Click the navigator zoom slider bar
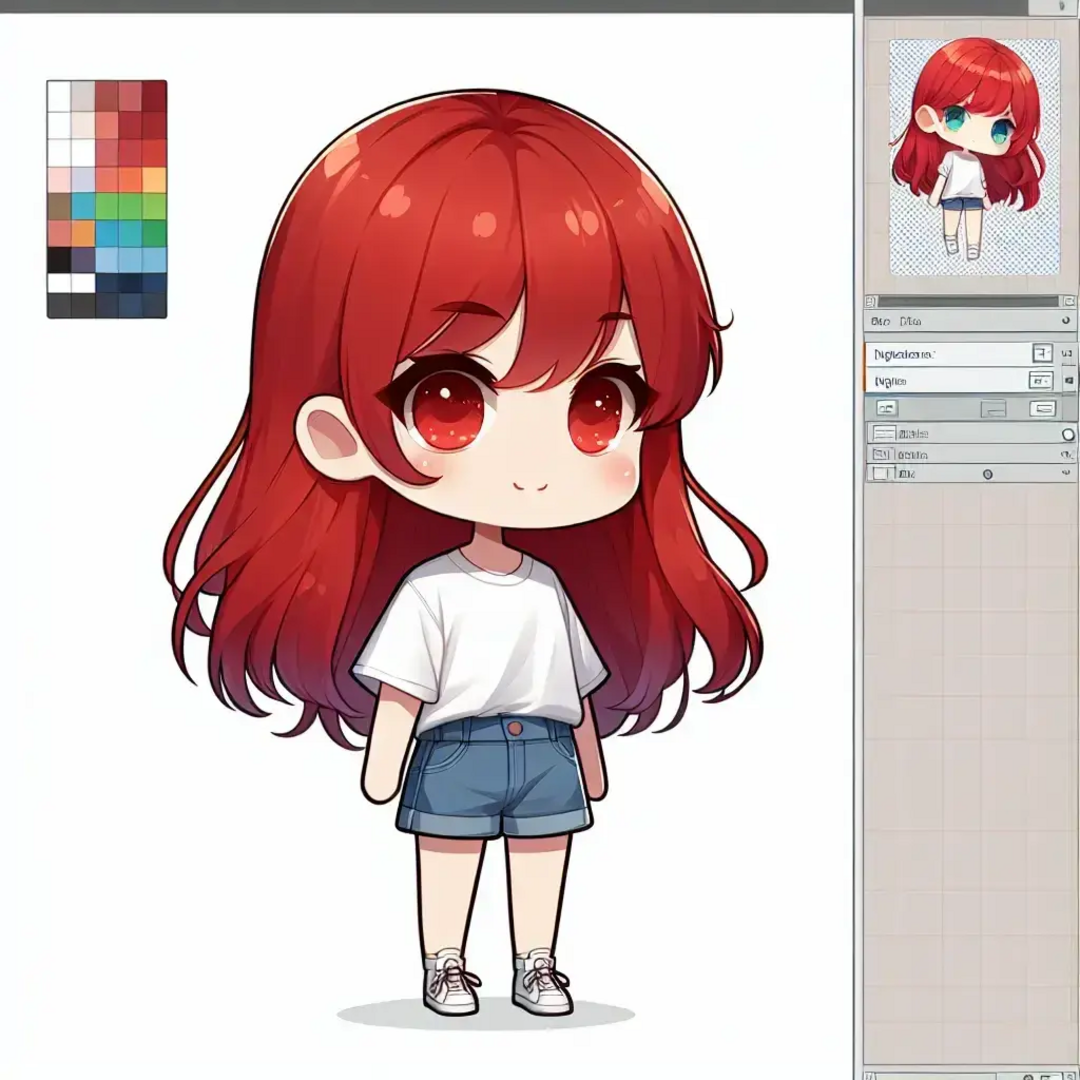This screenshot has width=1080, height=1080. (967, 301)
